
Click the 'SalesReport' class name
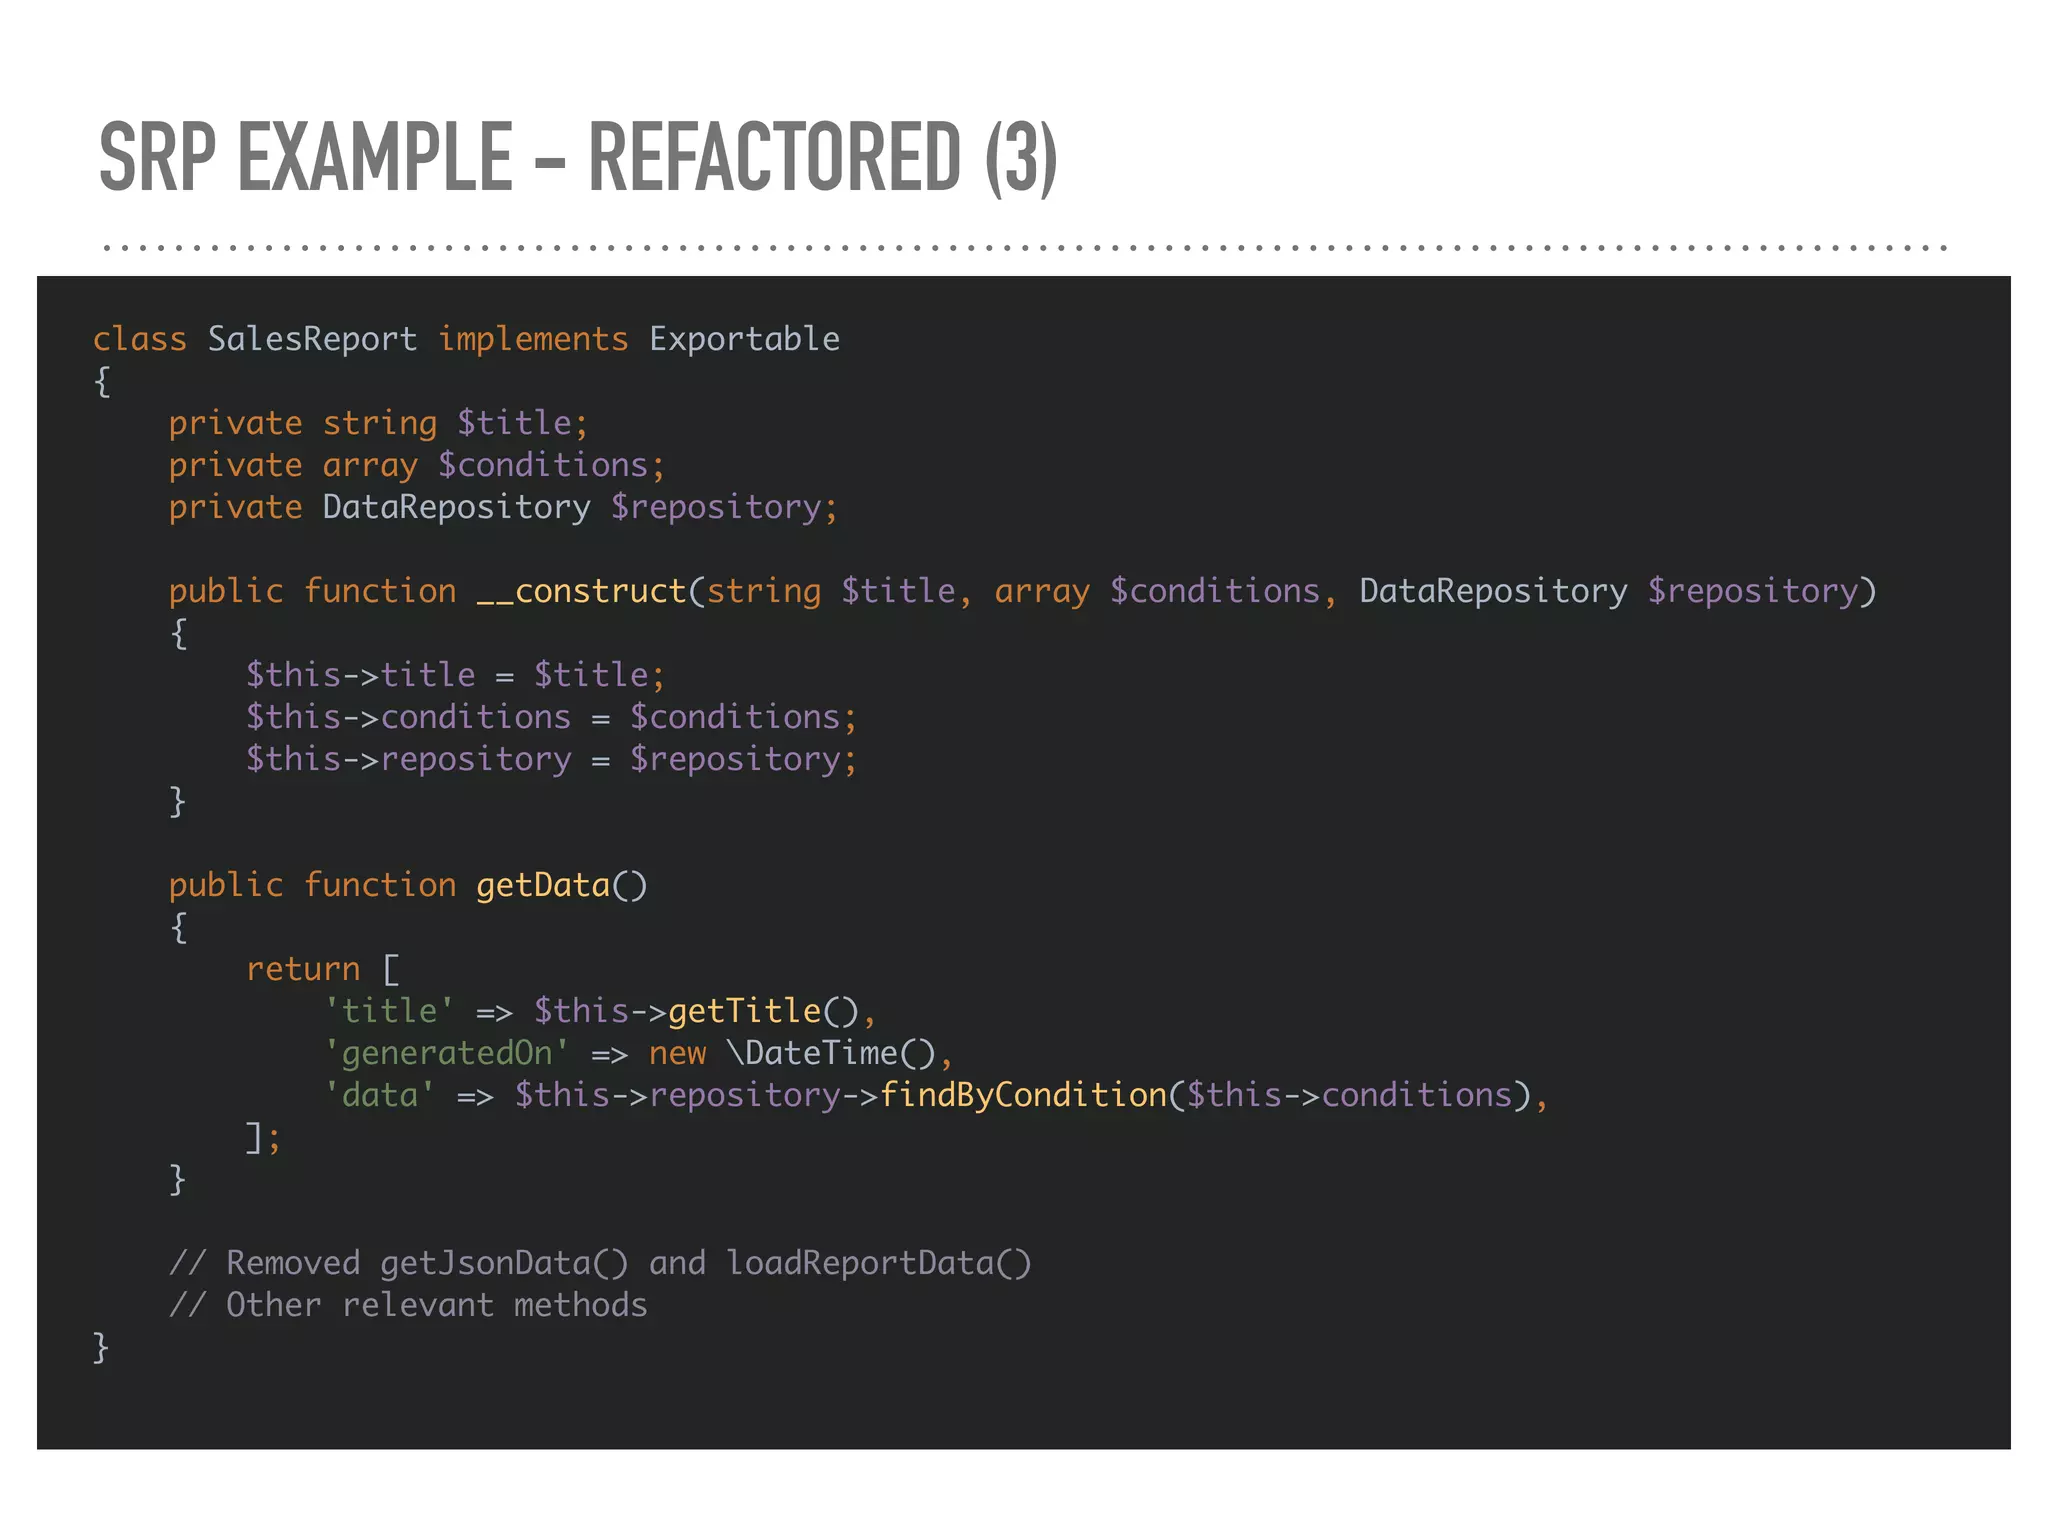click(312, 339)
